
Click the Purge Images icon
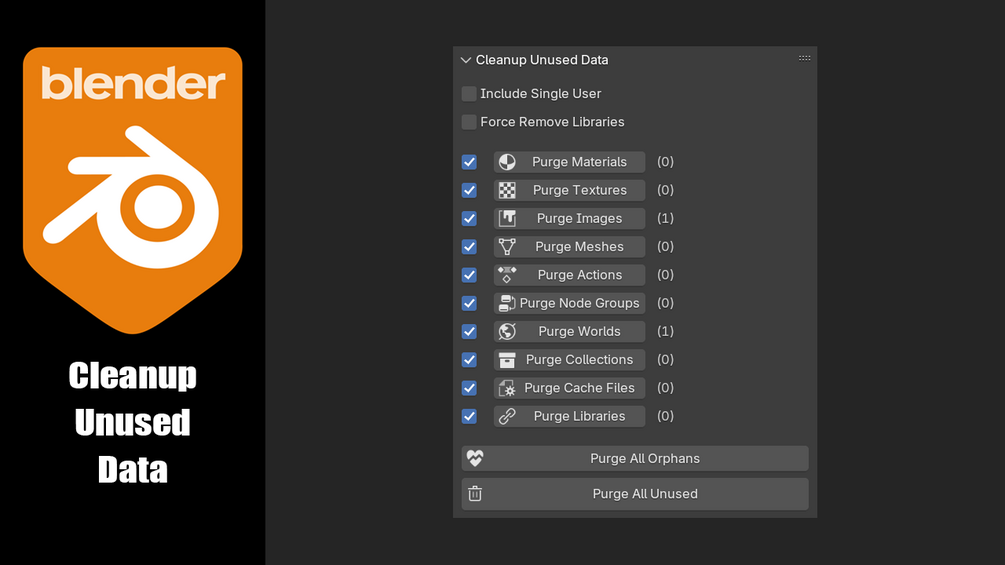tap(507, 218)
